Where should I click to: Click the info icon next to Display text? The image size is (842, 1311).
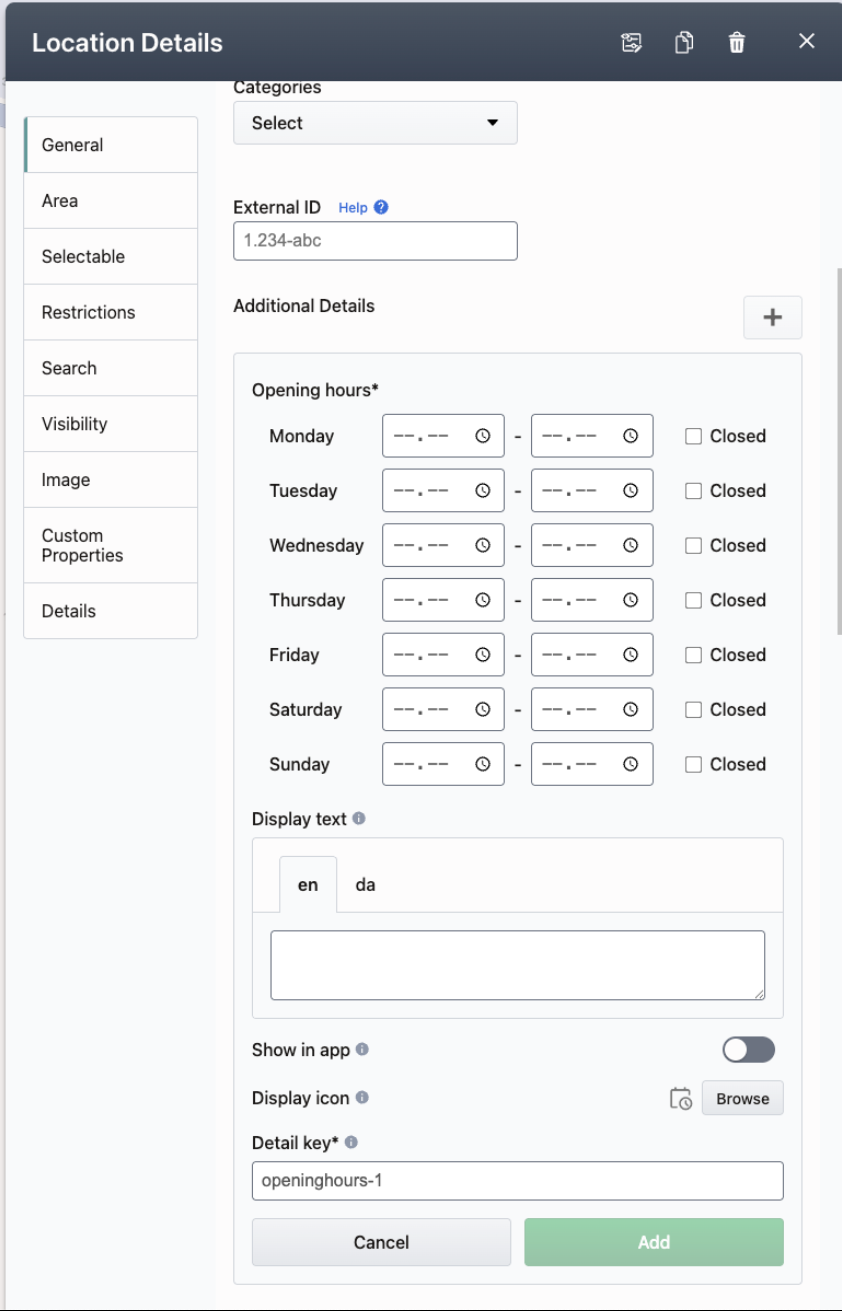359,818
